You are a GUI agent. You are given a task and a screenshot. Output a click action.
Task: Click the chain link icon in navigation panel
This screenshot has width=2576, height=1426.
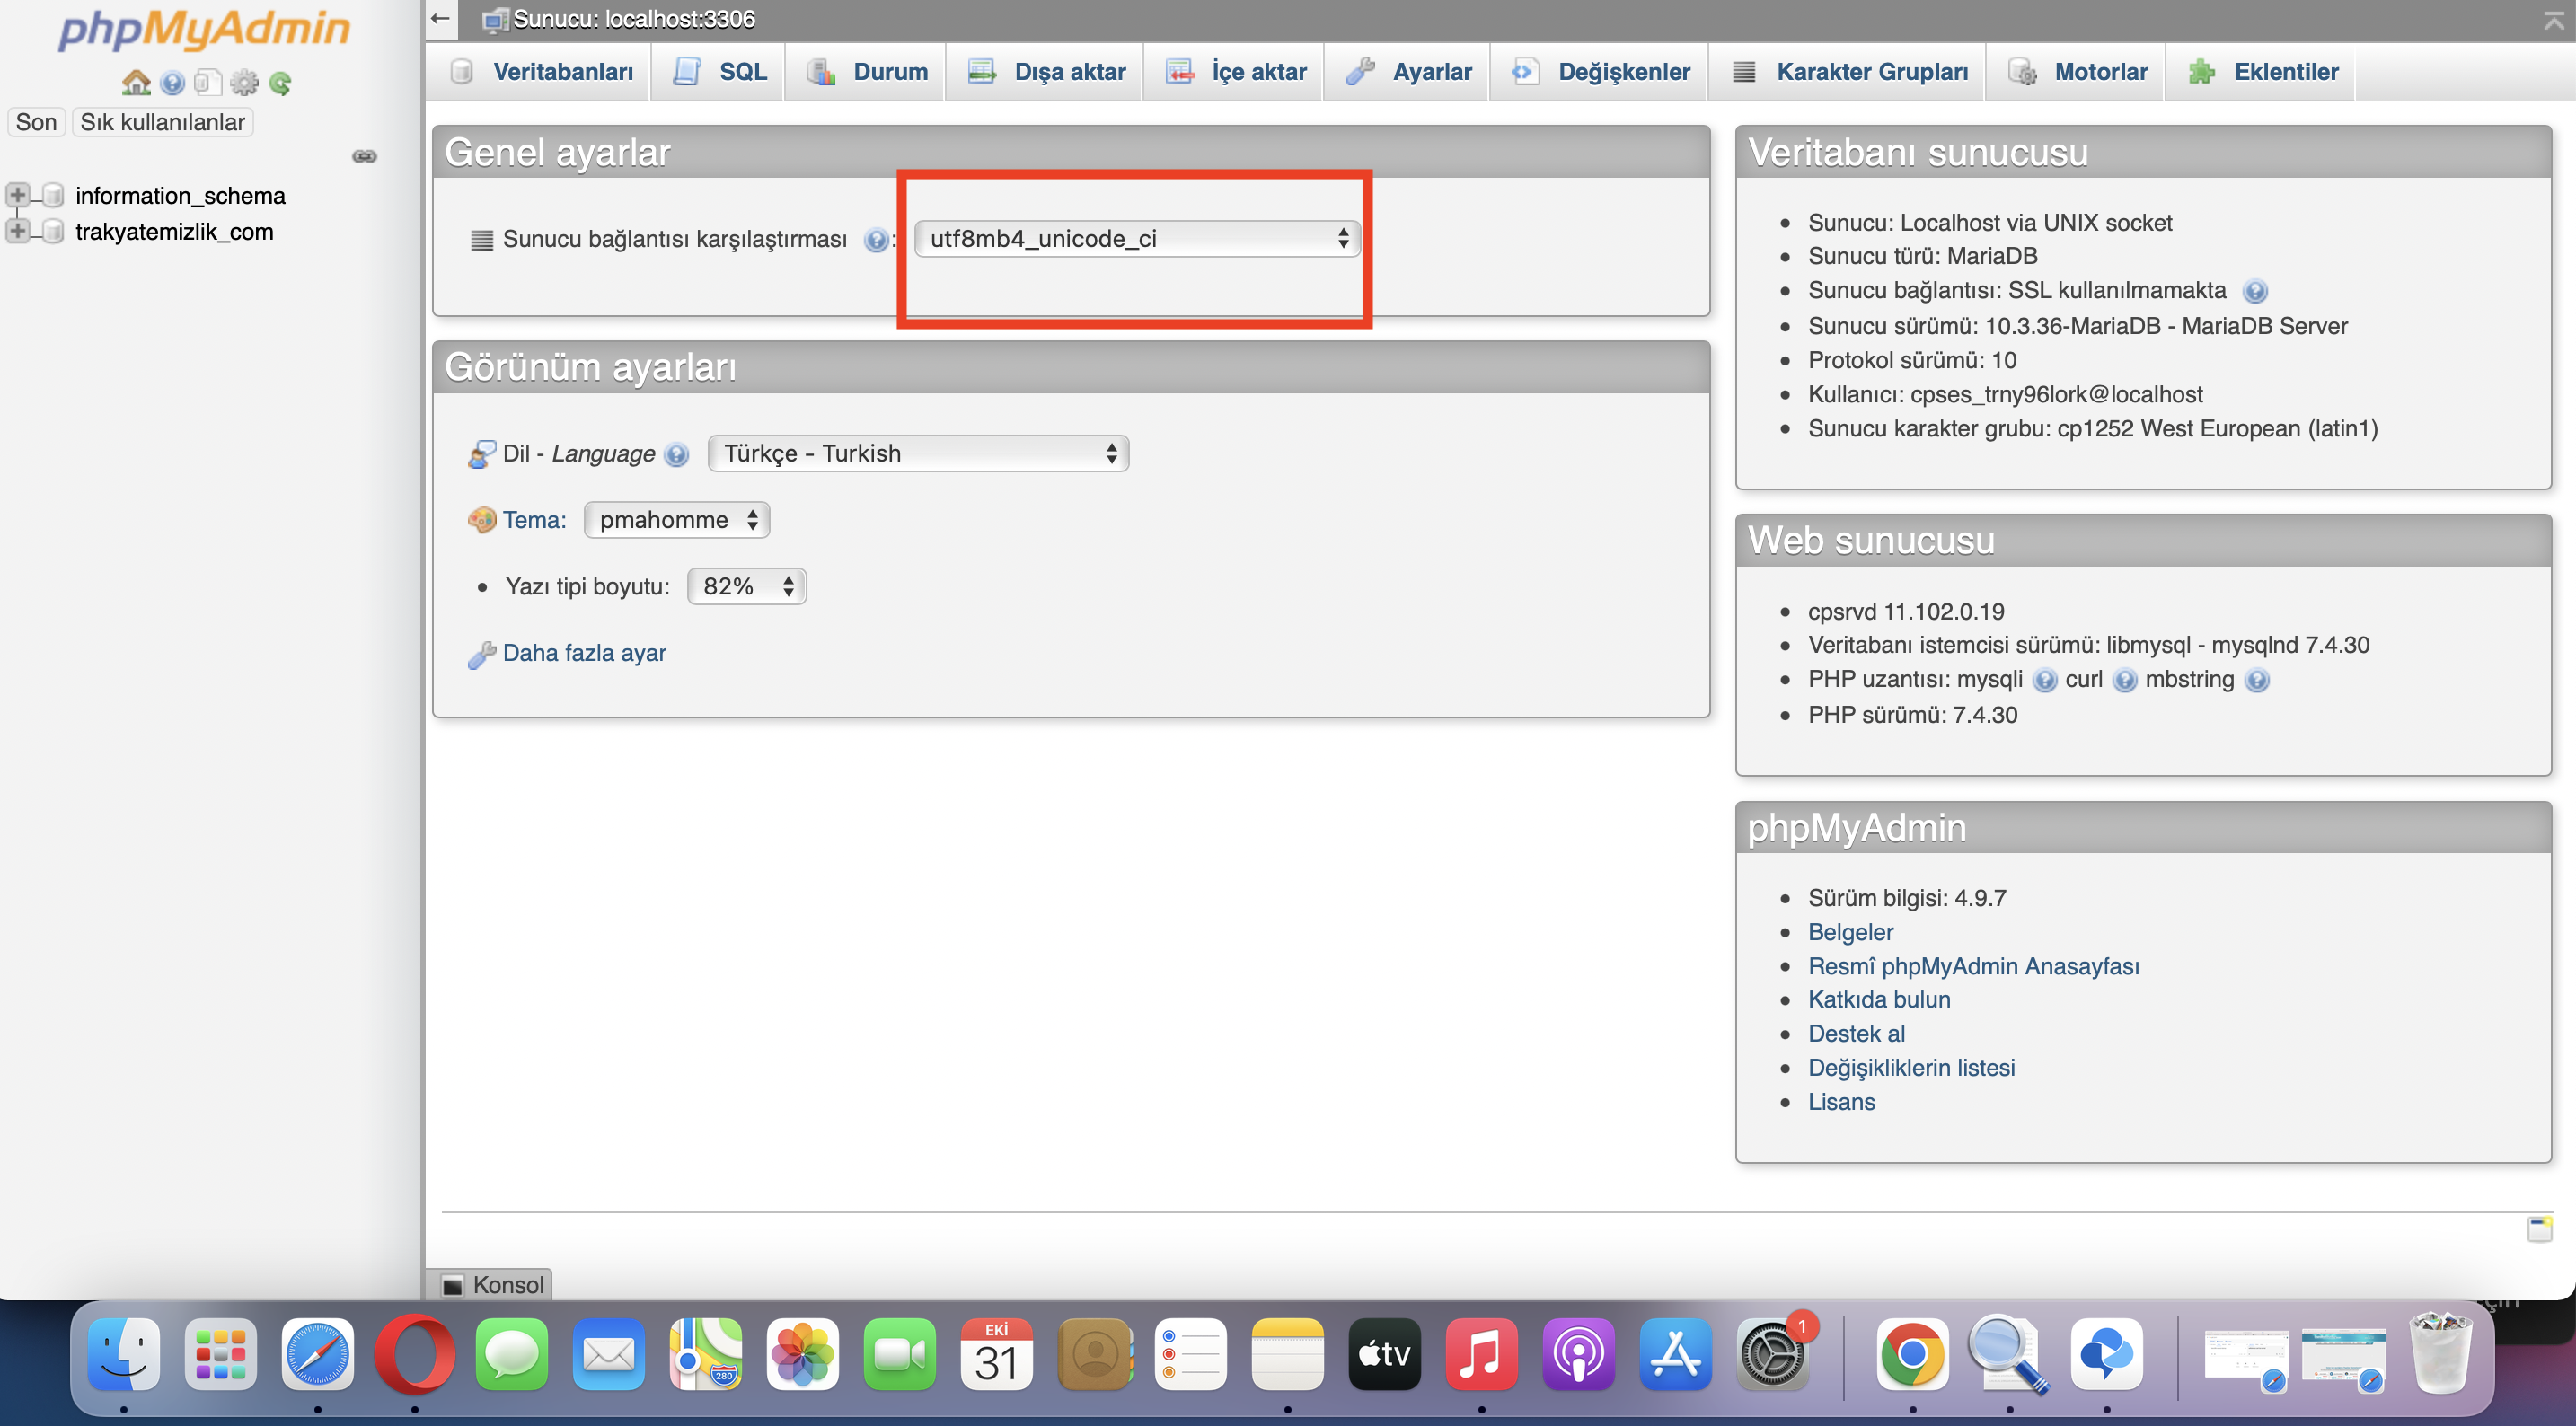(x=365, y=156)
